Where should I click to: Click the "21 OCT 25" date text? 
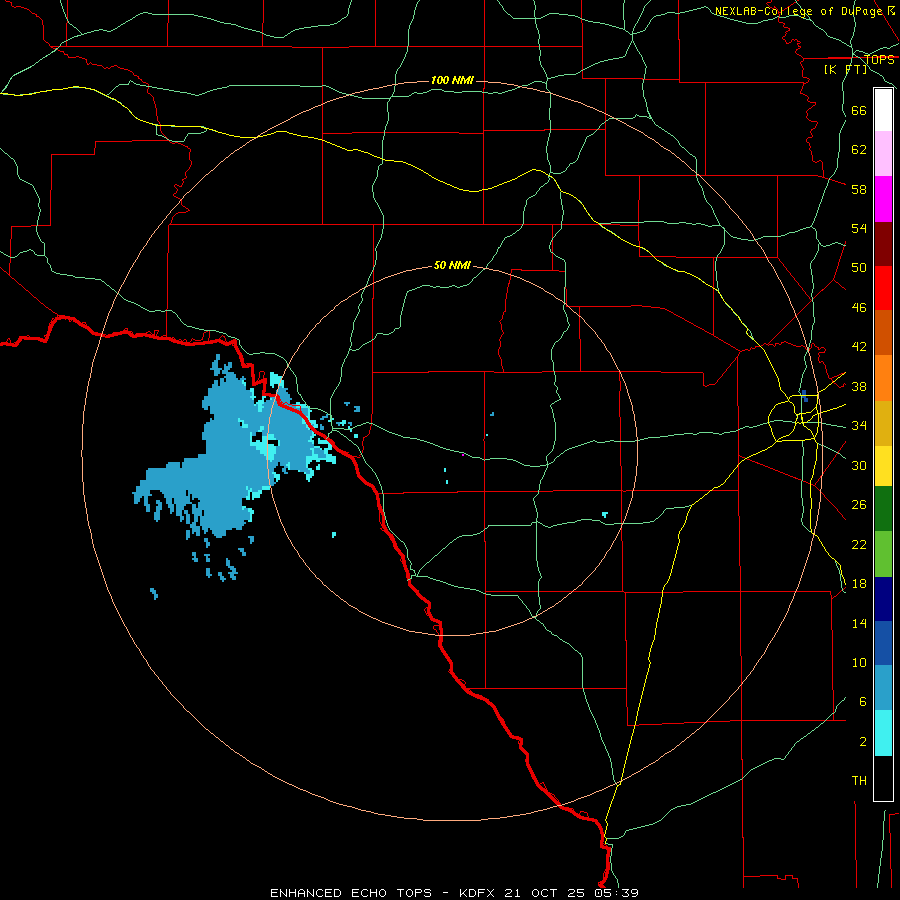point(544,893)
